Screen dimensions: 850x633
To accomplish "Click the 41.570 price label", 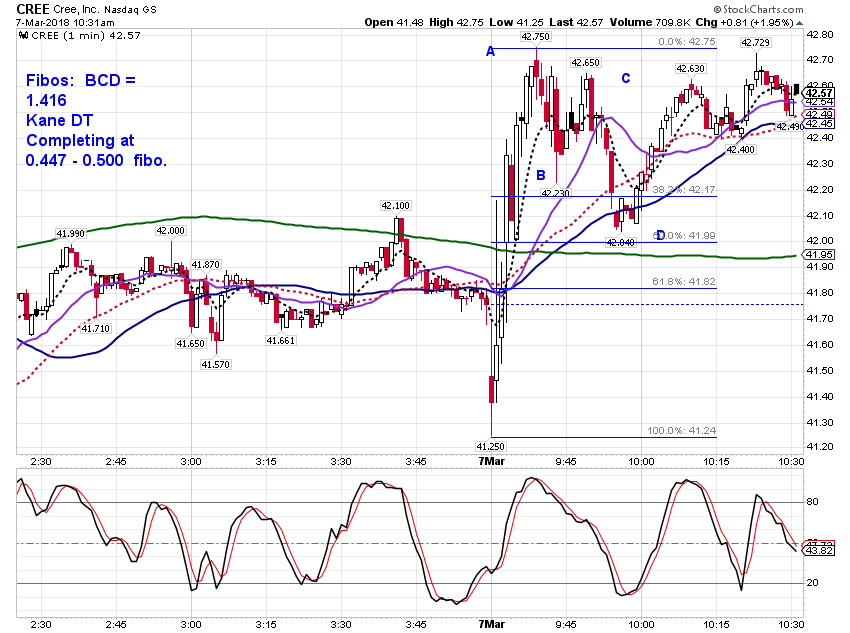I will (216, 365).
